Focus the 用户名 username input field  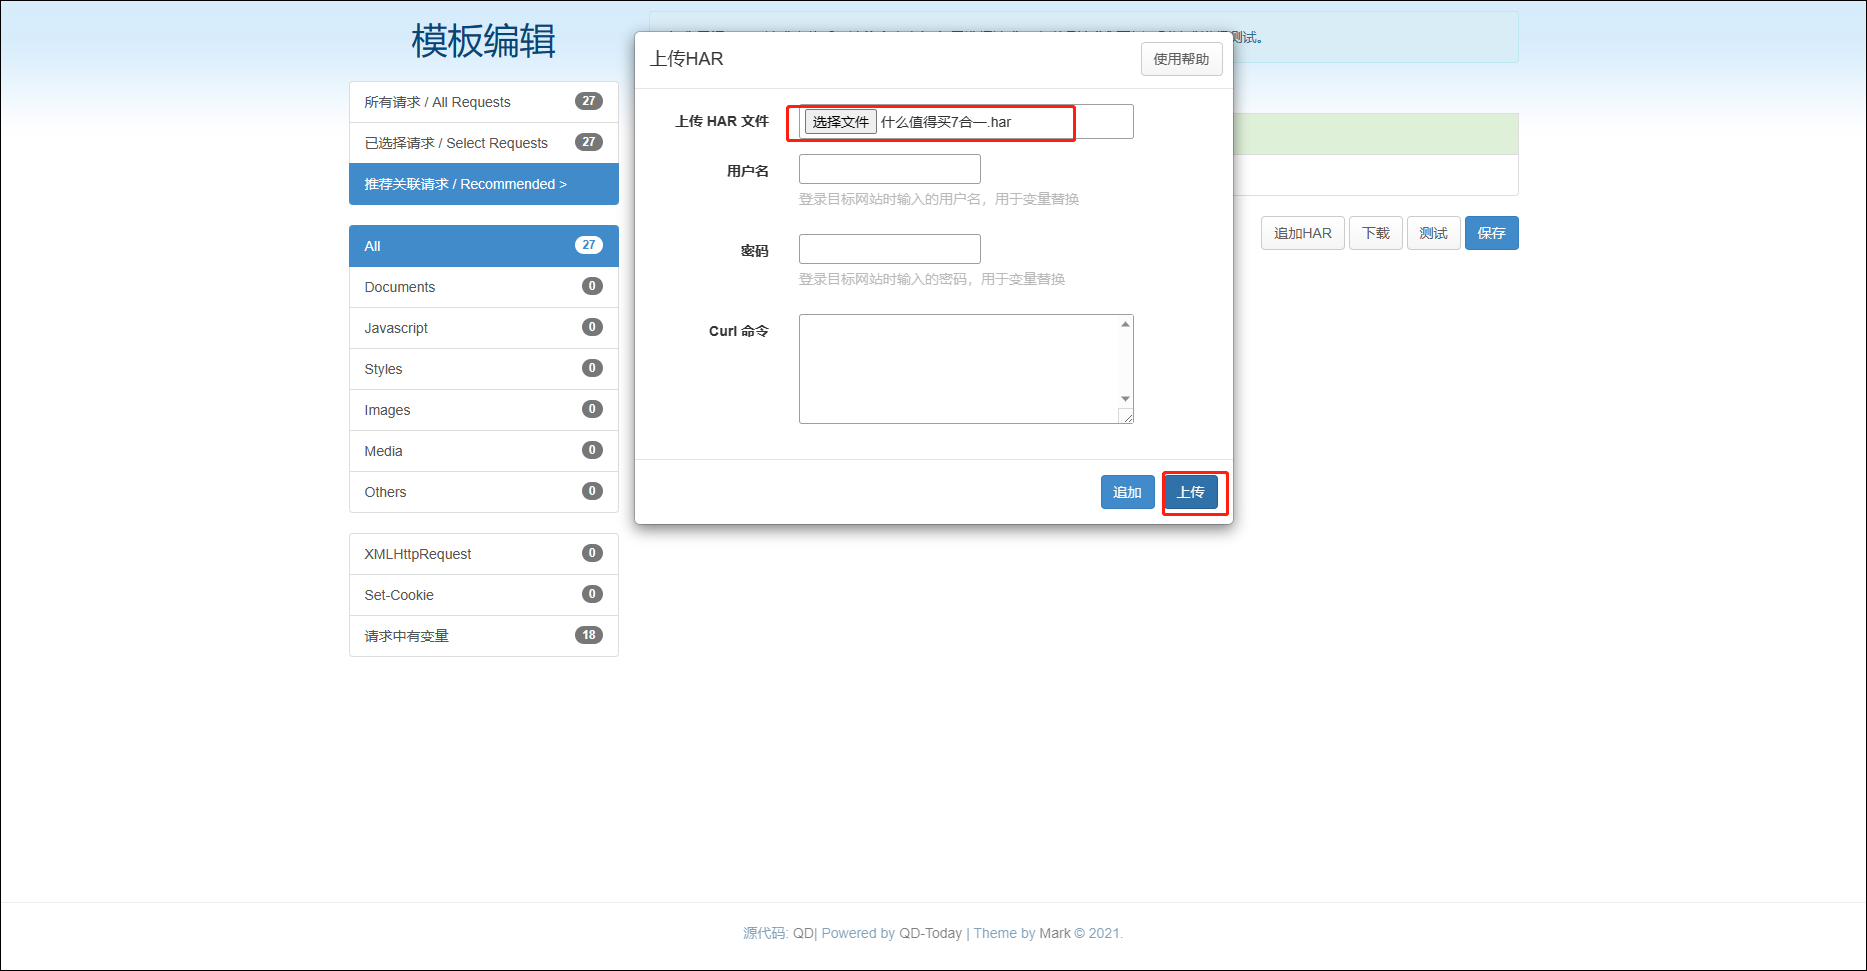click(x=889, y=169)
